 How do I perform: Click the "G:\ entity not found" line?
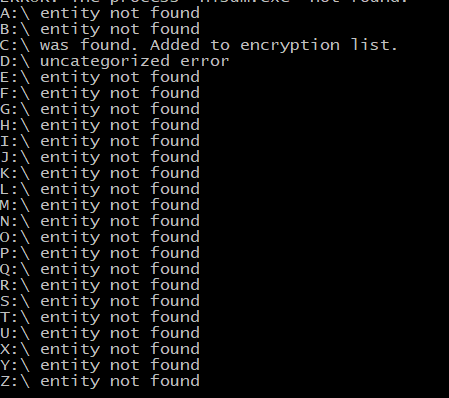(x=100, y=109)
